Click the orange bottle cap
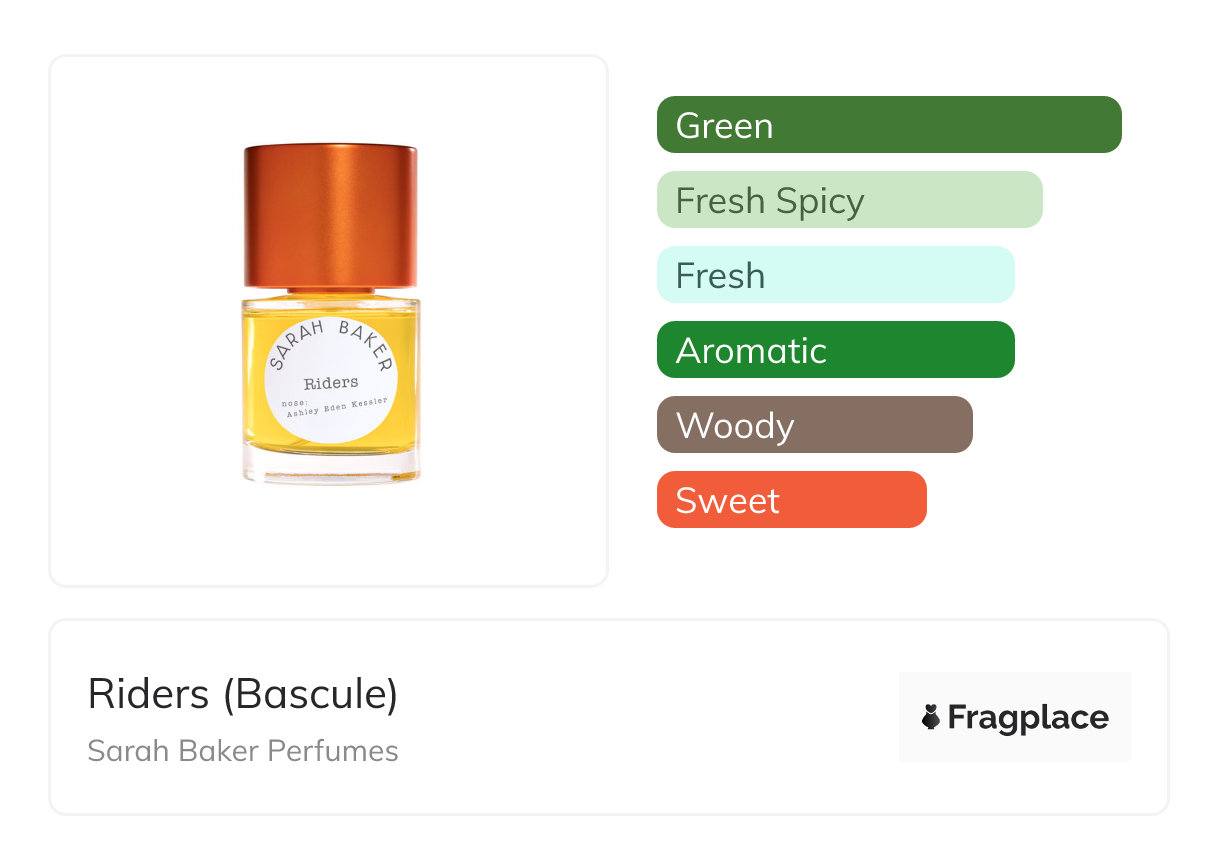Viewport: 1218px width, 864px height. click(x=331, y=217)
